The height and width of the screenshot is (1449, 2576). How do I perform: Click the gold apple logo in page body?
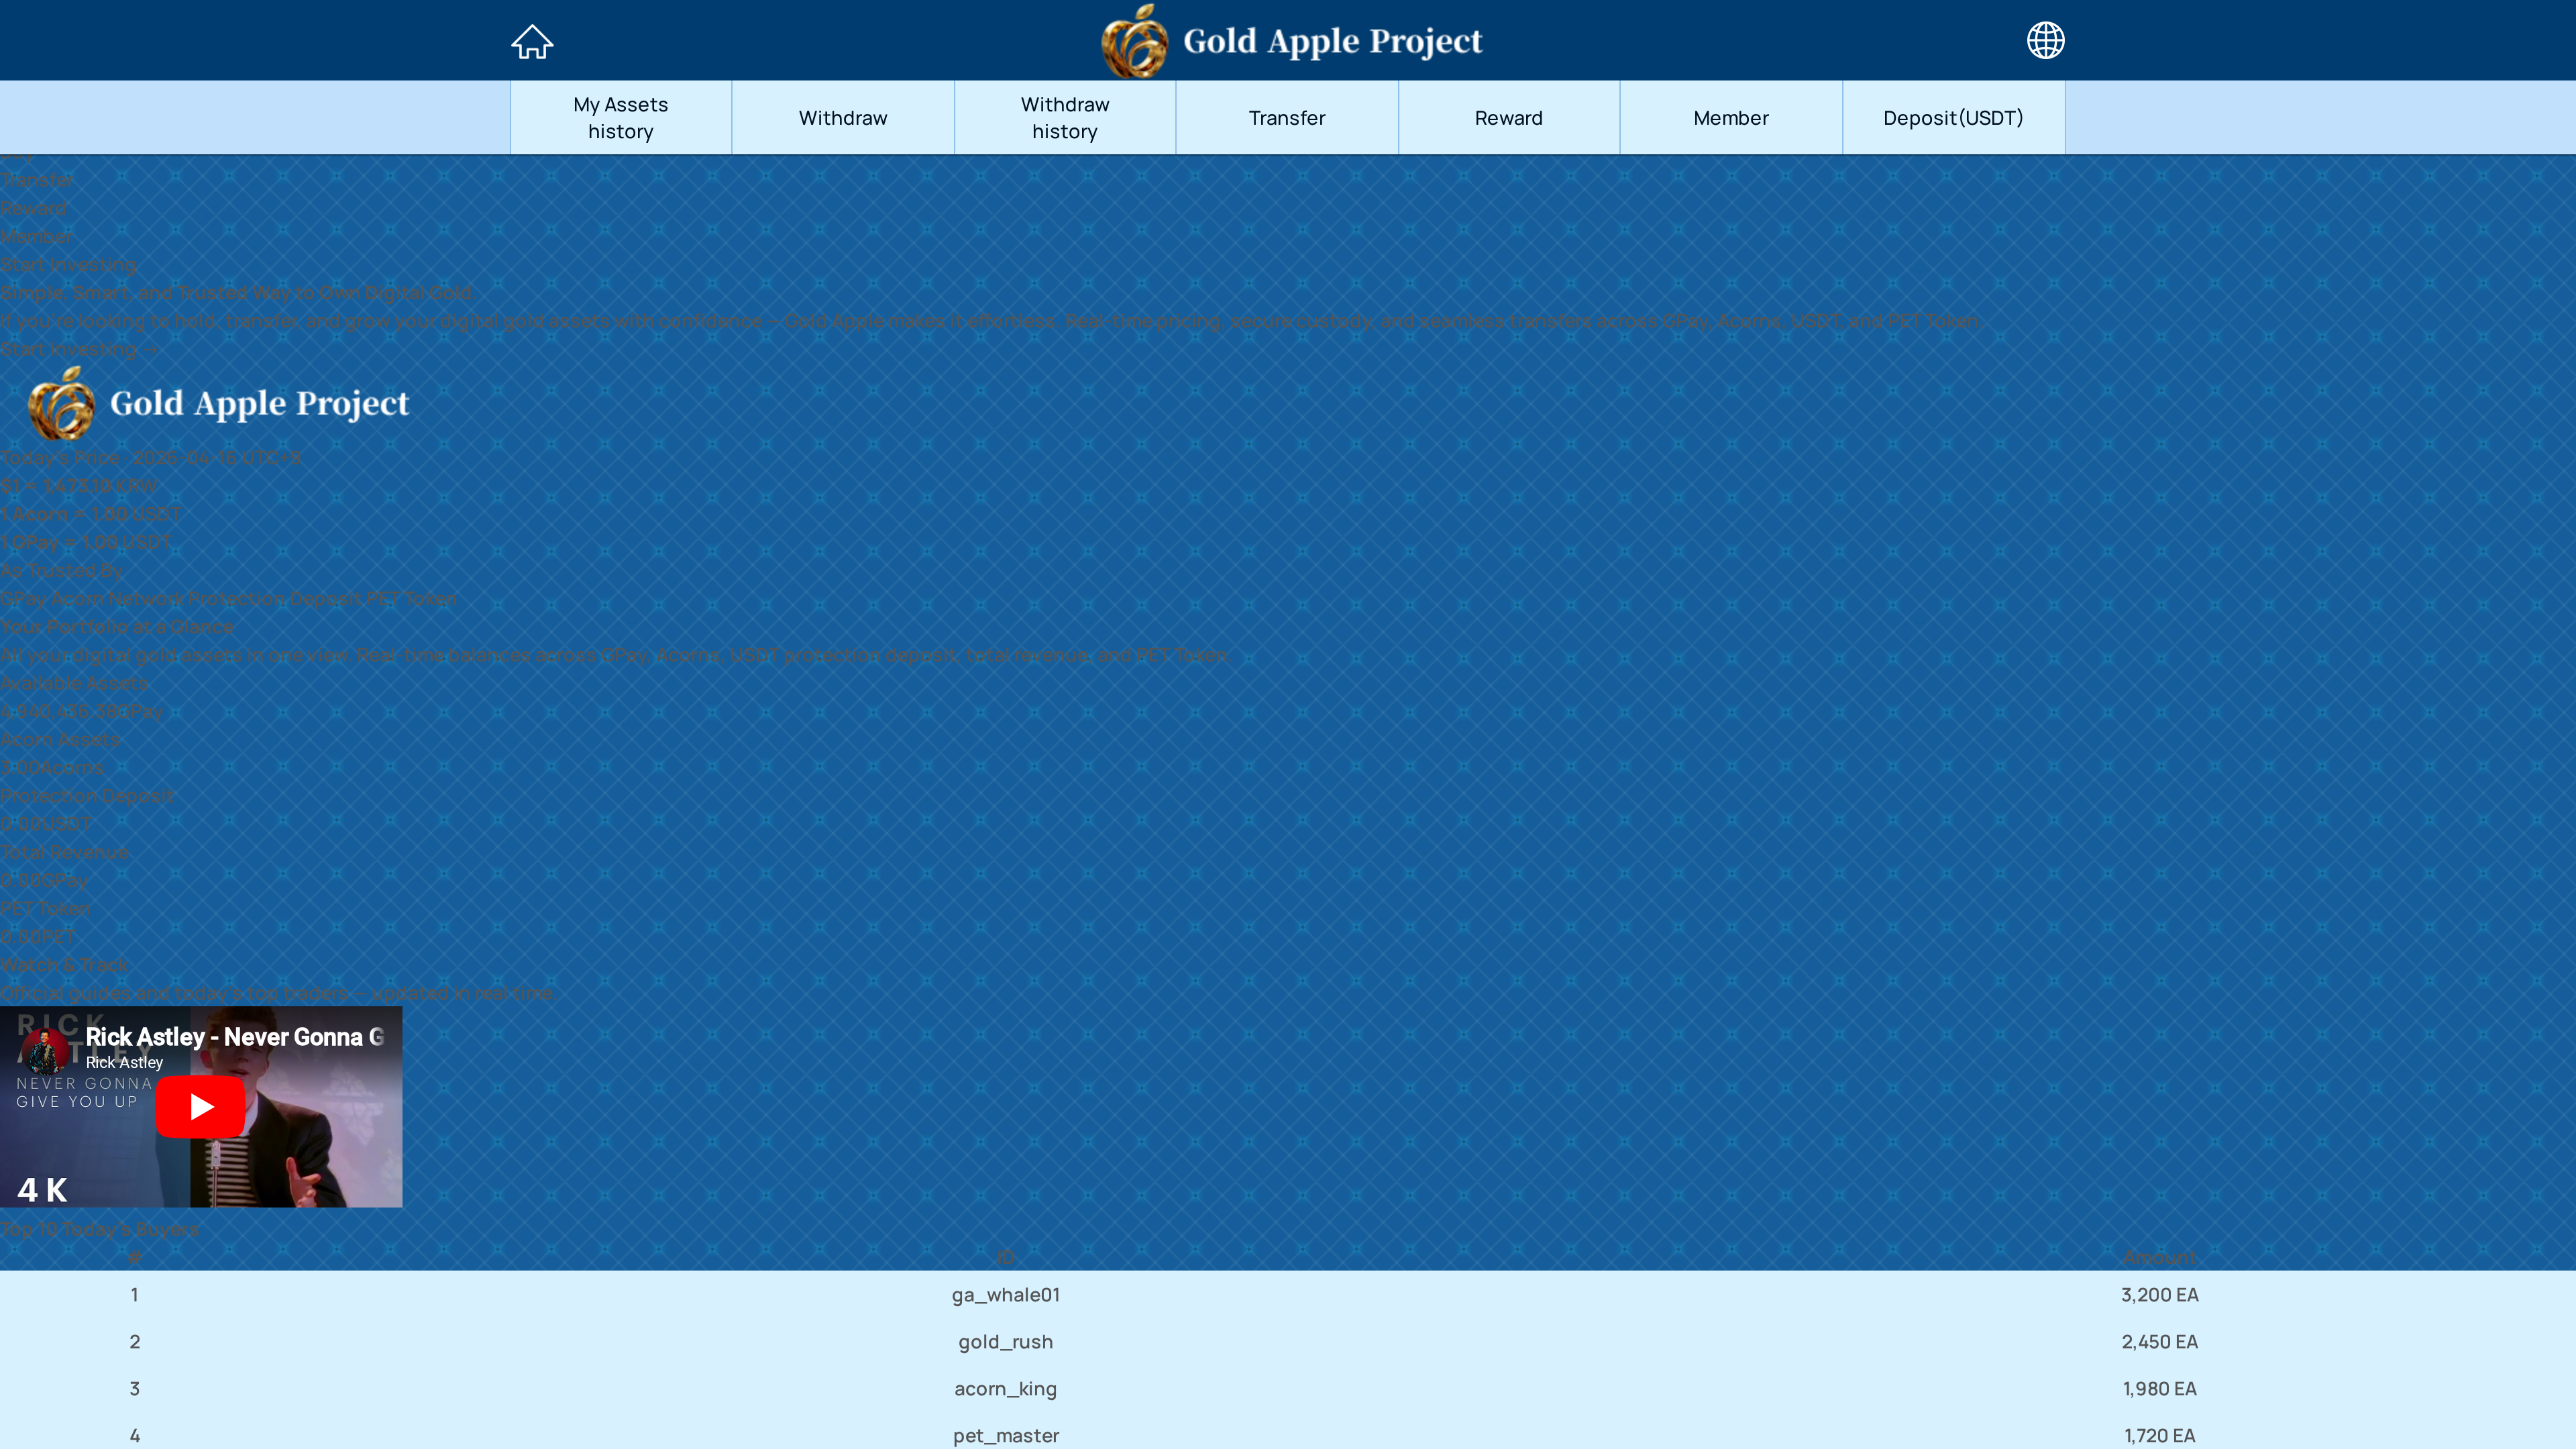coord(62,404)
